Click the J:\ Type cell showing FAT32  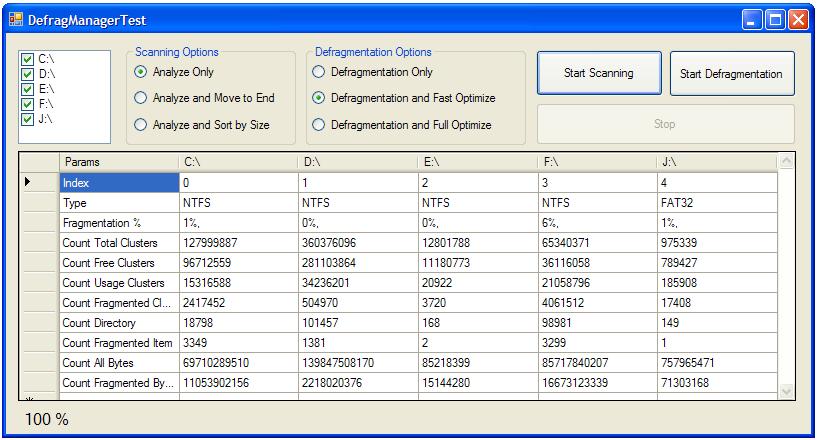(x=717, y=203)
